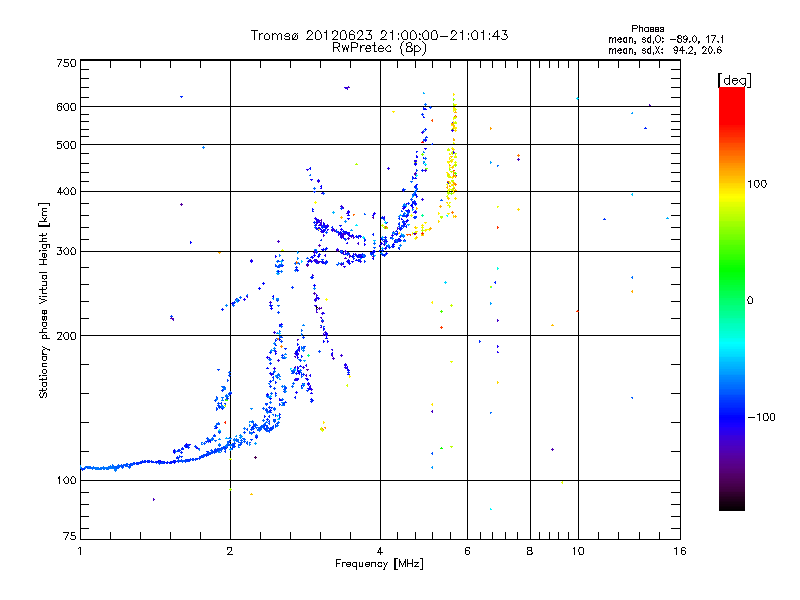This screenshot has width=800, height=600.
Task: Click the y-axis tick label '100' (left of plot)
Action: coord(66,480)
